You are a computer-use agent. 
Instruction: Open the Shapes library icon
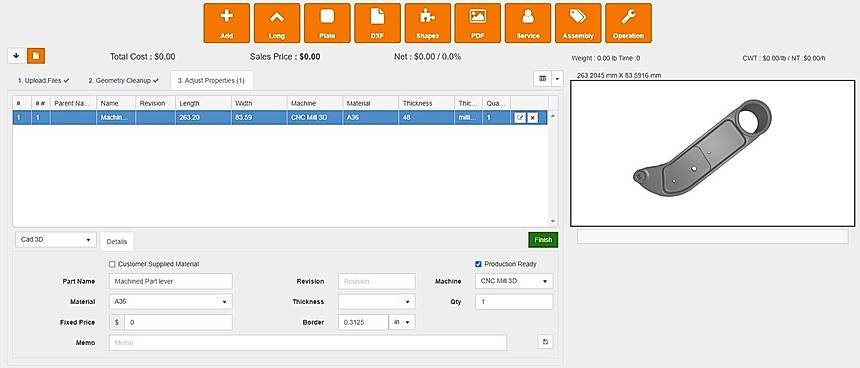(x=427, y=23)
